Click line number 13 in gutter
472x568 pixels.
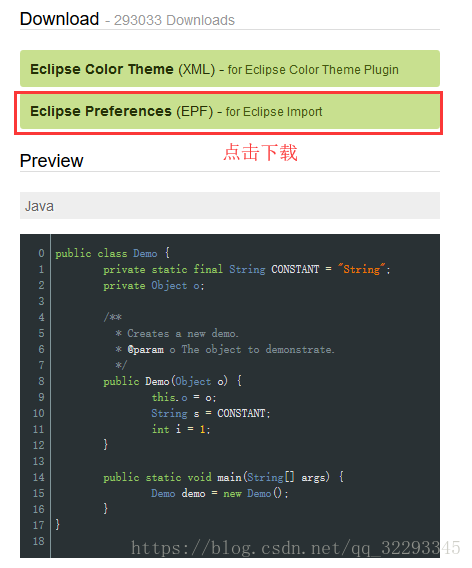(38, 461)
